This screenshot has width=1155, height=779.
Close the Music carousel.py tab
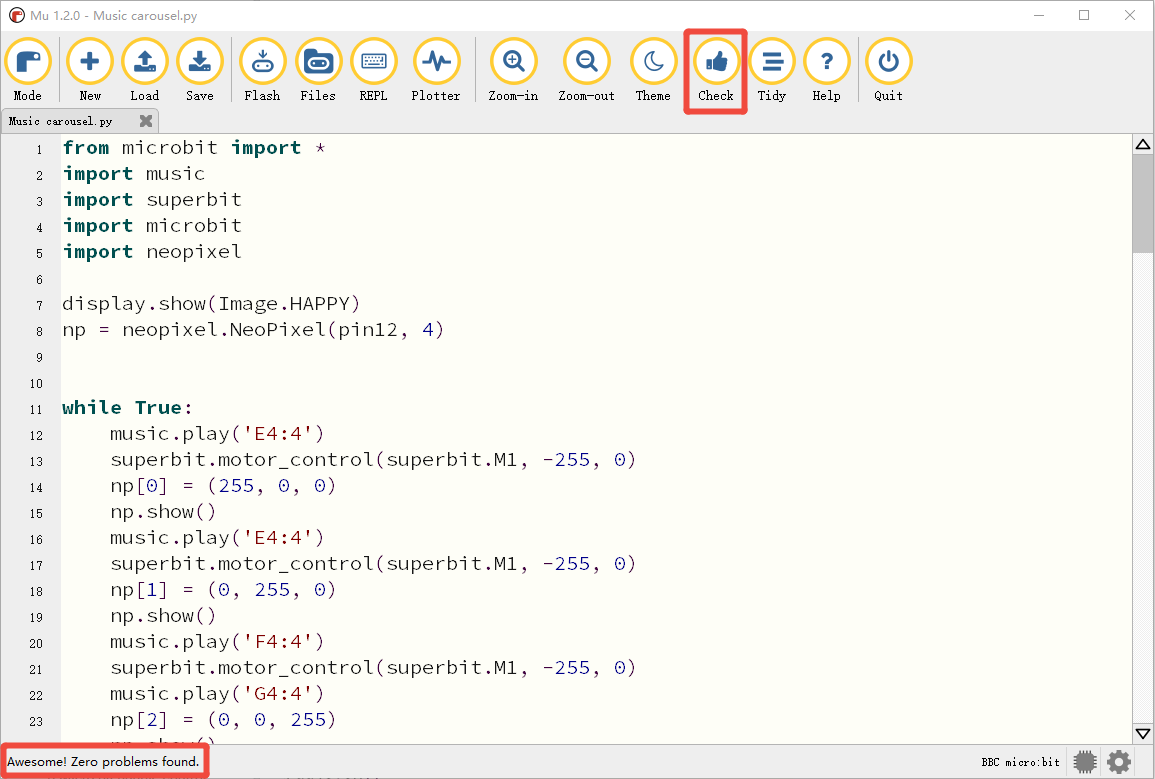click(x=146, y=121)
